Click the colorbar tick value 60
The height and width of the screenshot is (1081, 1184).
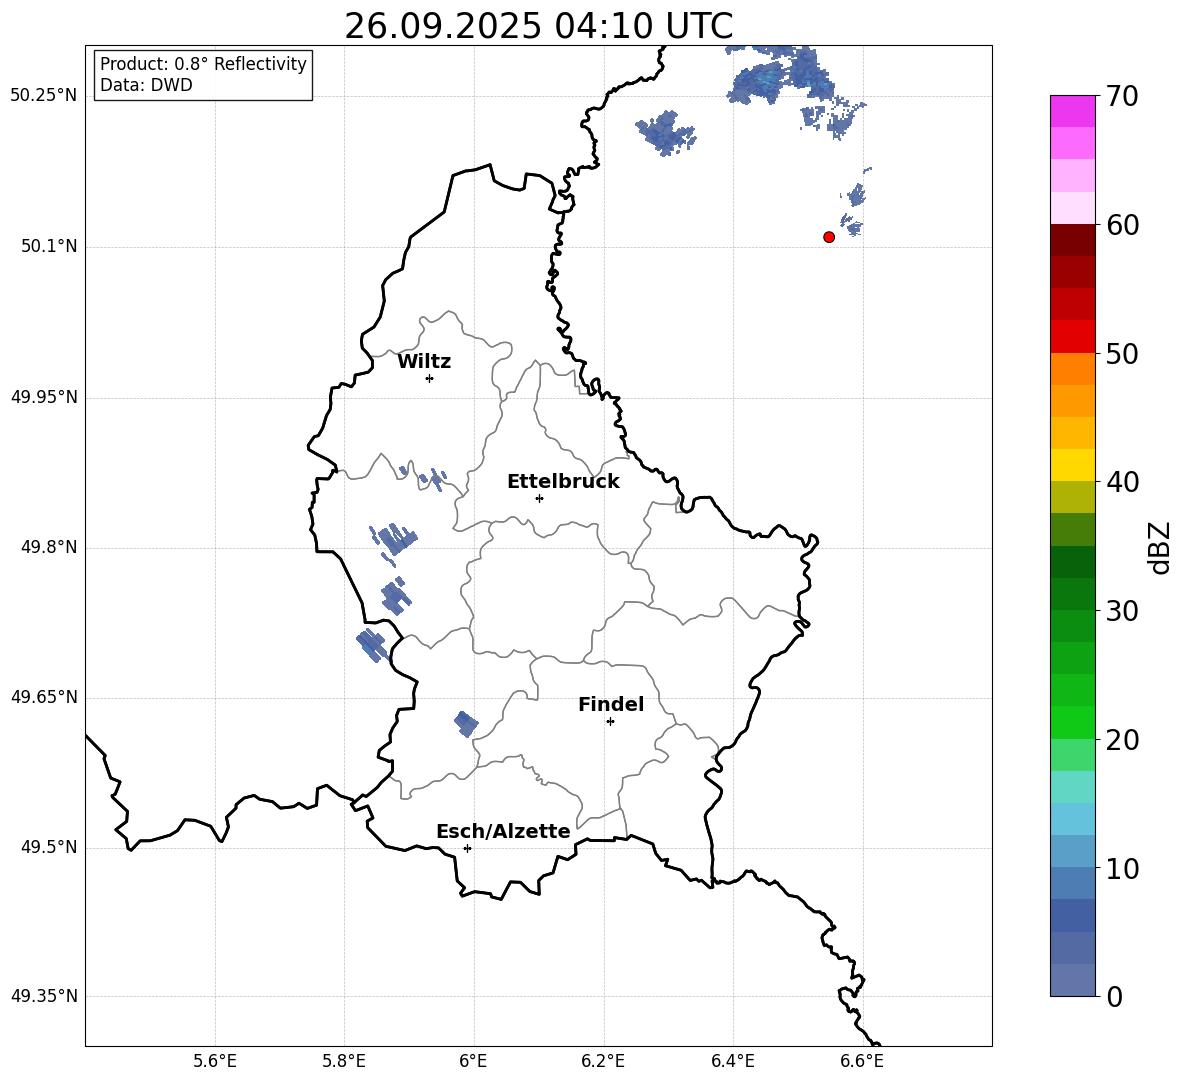pos(1121,225)
